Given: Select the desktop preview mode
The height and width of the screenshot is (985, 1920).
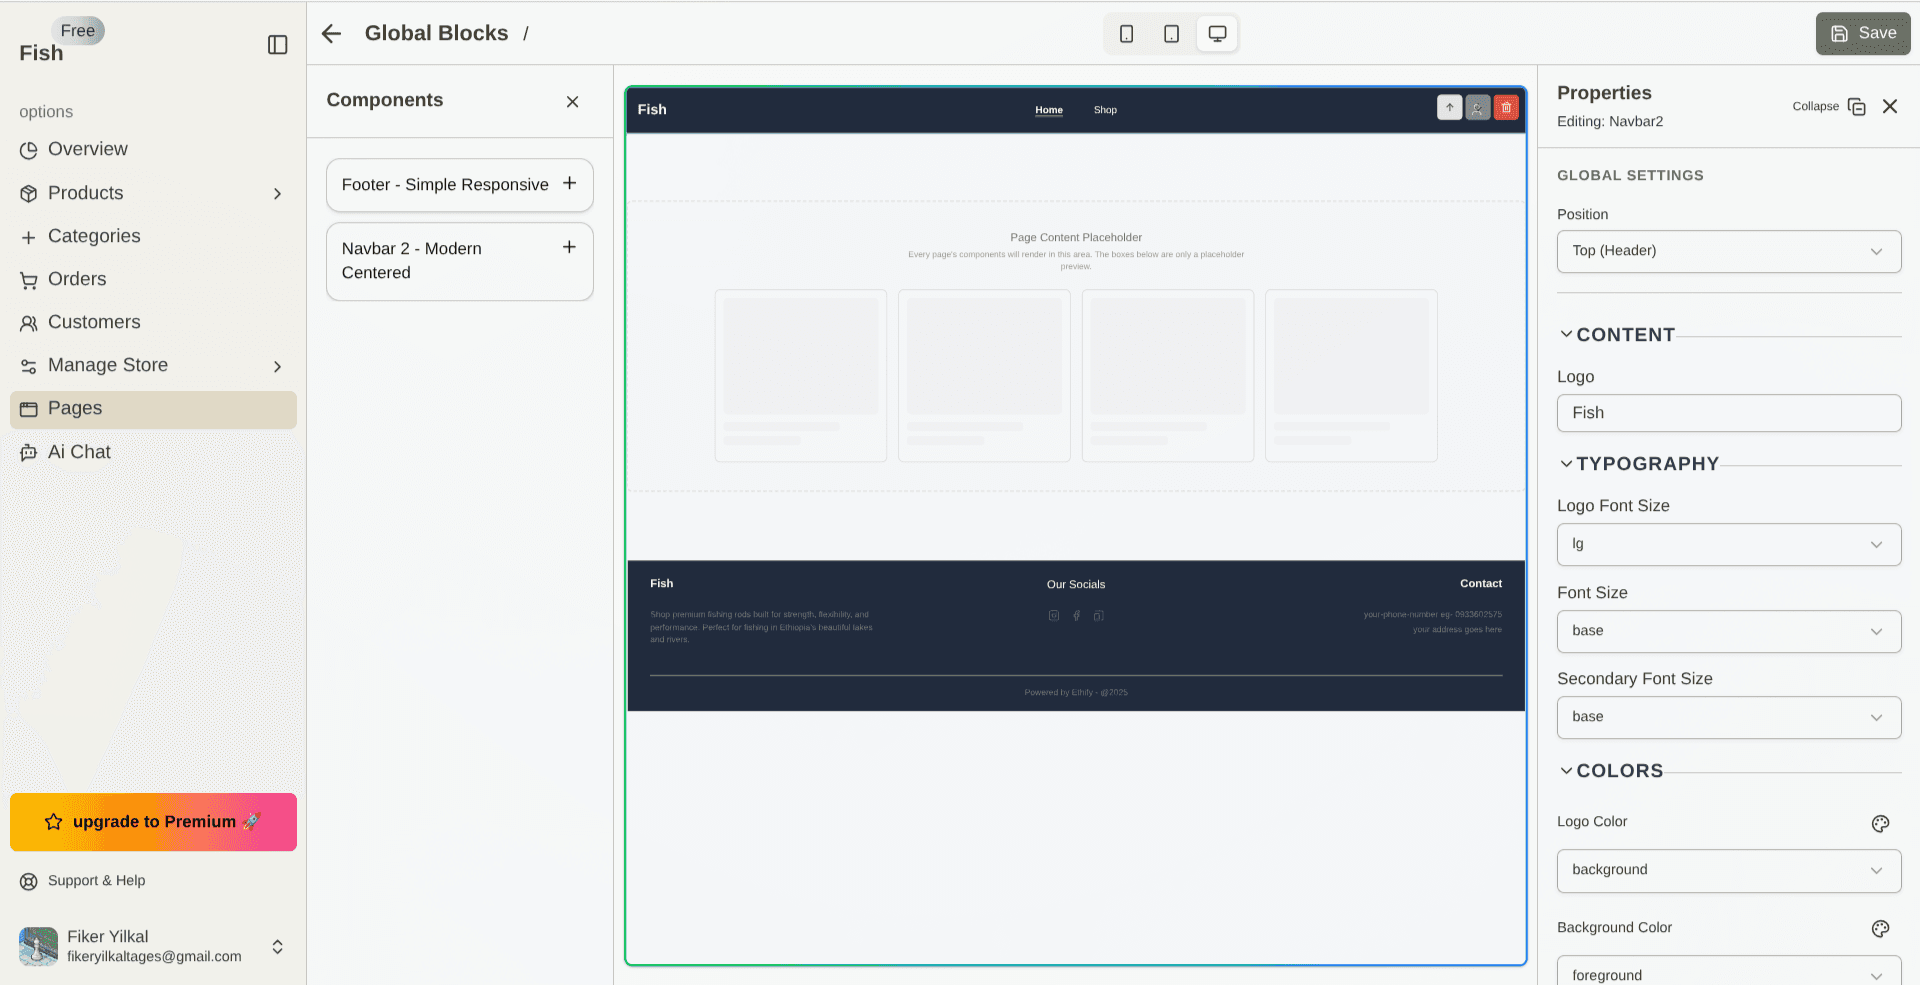Looking at the screenshot, I should pos(1216,33).
